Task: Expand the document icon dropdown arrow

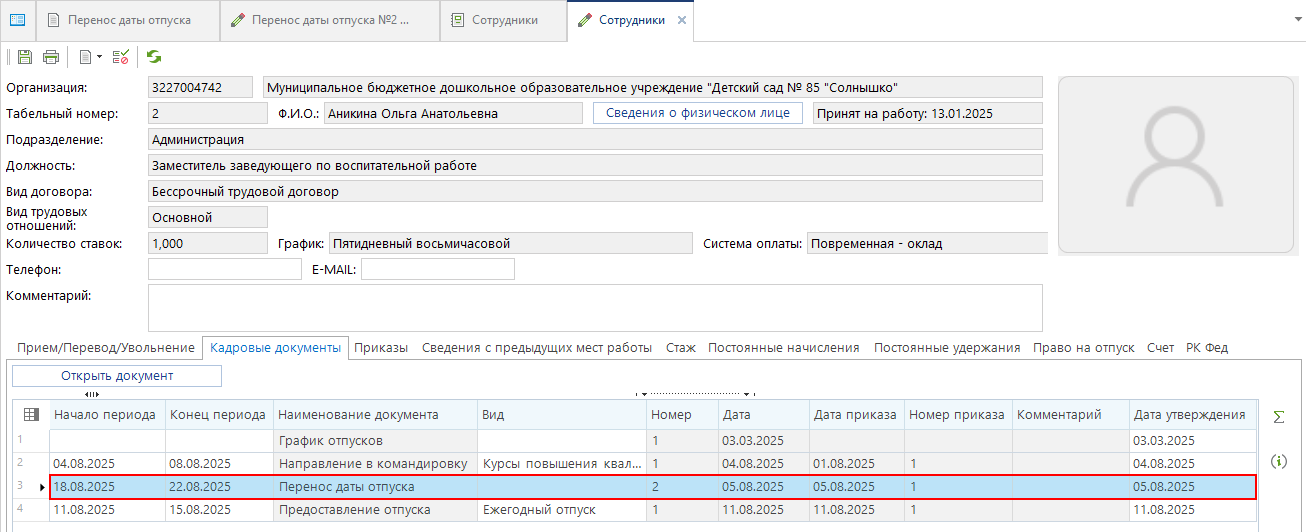Action: (99, 58)
